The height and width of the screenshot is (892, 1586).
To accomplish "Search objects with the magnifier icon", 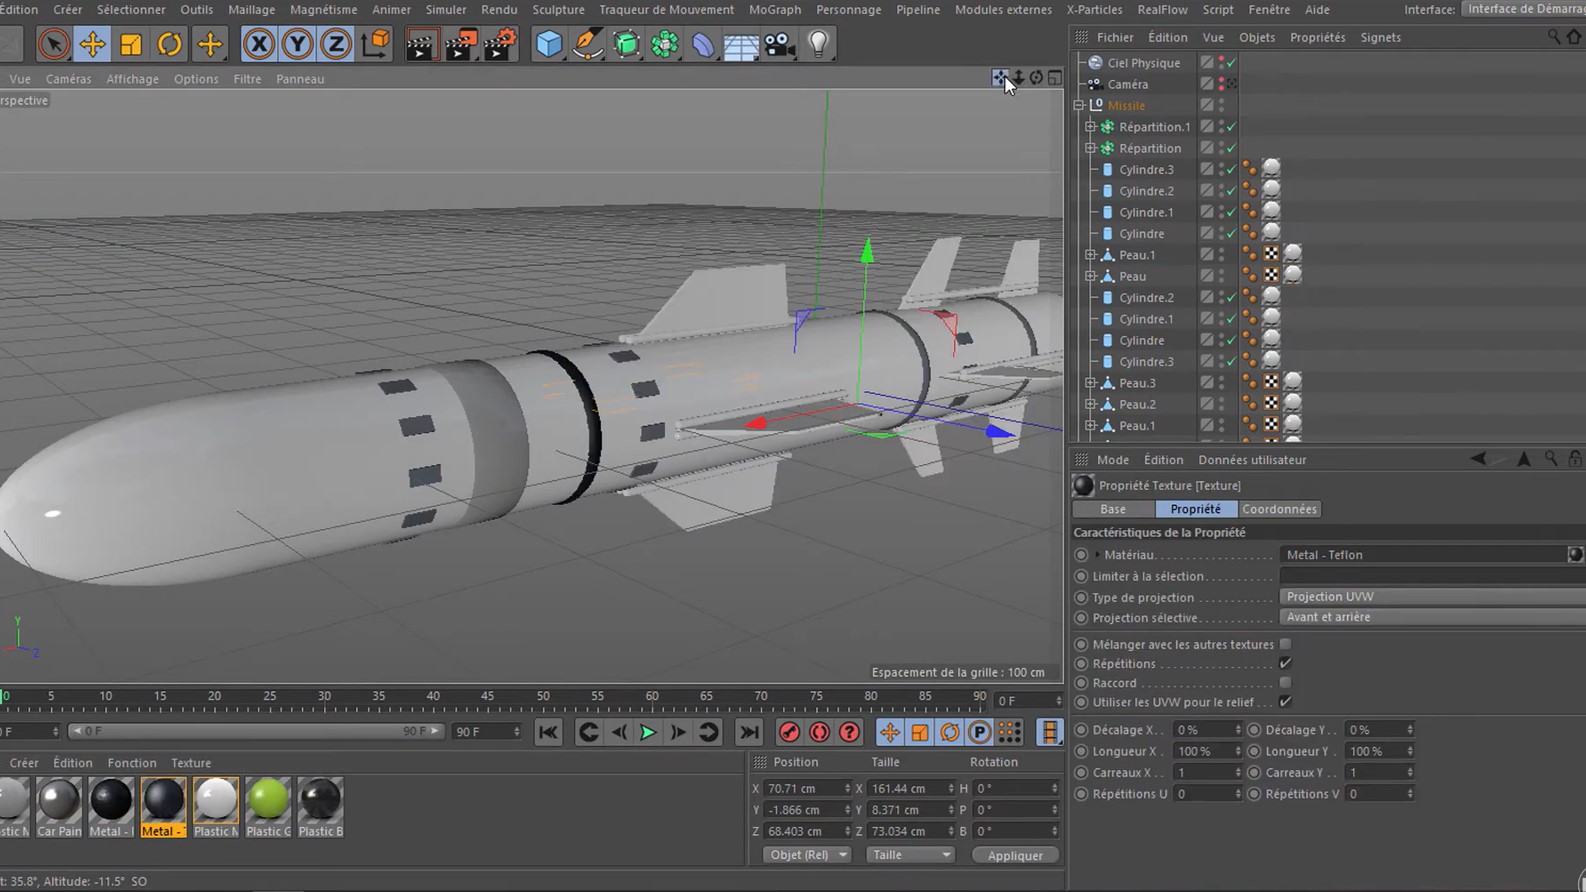I will (x=1554, y=37).
